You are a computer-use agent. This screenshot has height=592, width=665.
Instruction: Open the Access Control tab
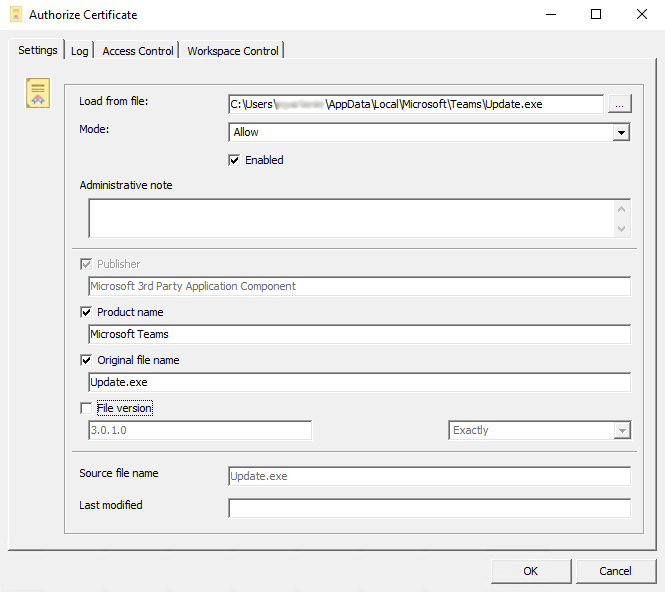click(138, 51)
